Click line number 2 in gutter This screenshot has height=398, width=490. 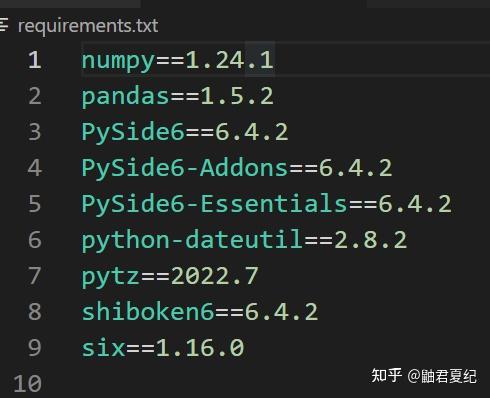pos(35,96)
